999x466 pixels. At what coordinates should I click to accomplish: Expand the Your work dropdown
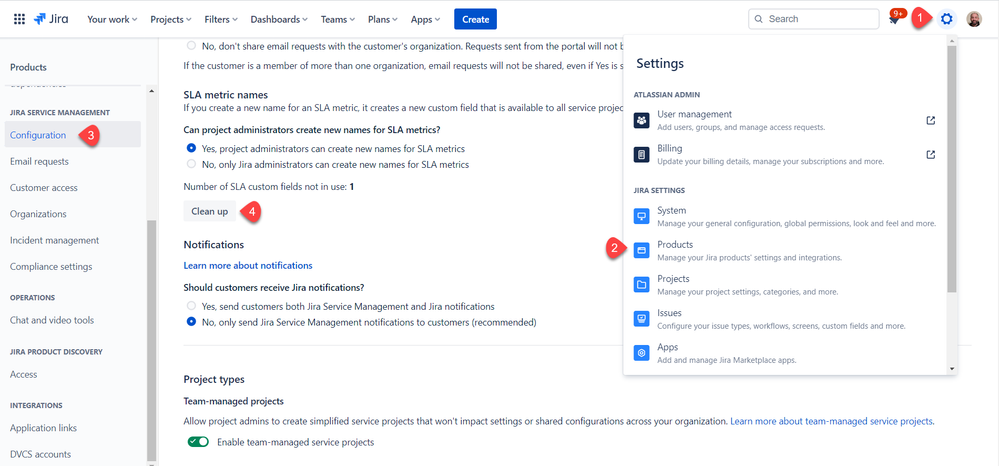click(x=112, y=19)
